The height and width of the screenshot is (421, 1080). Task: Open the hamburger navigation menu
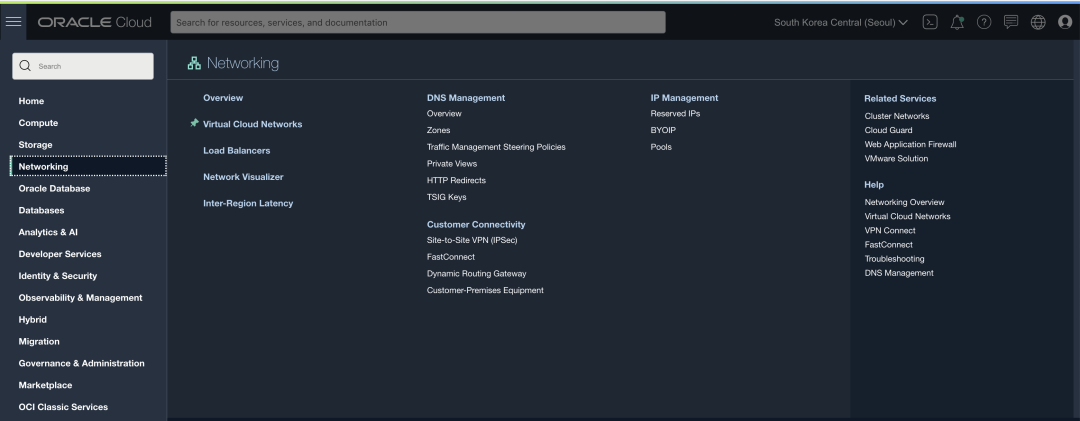click(x=13, y=21)
